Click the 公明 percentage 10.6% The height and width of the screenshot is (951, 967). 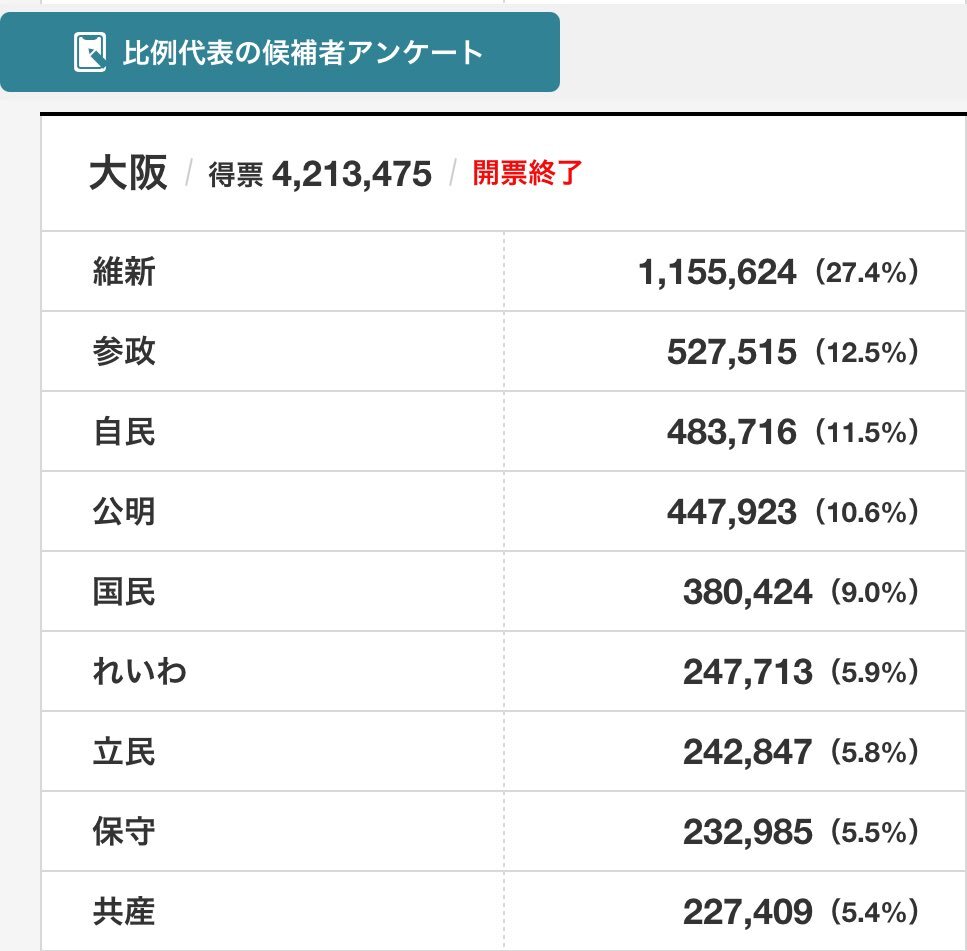tap(866, 512)
